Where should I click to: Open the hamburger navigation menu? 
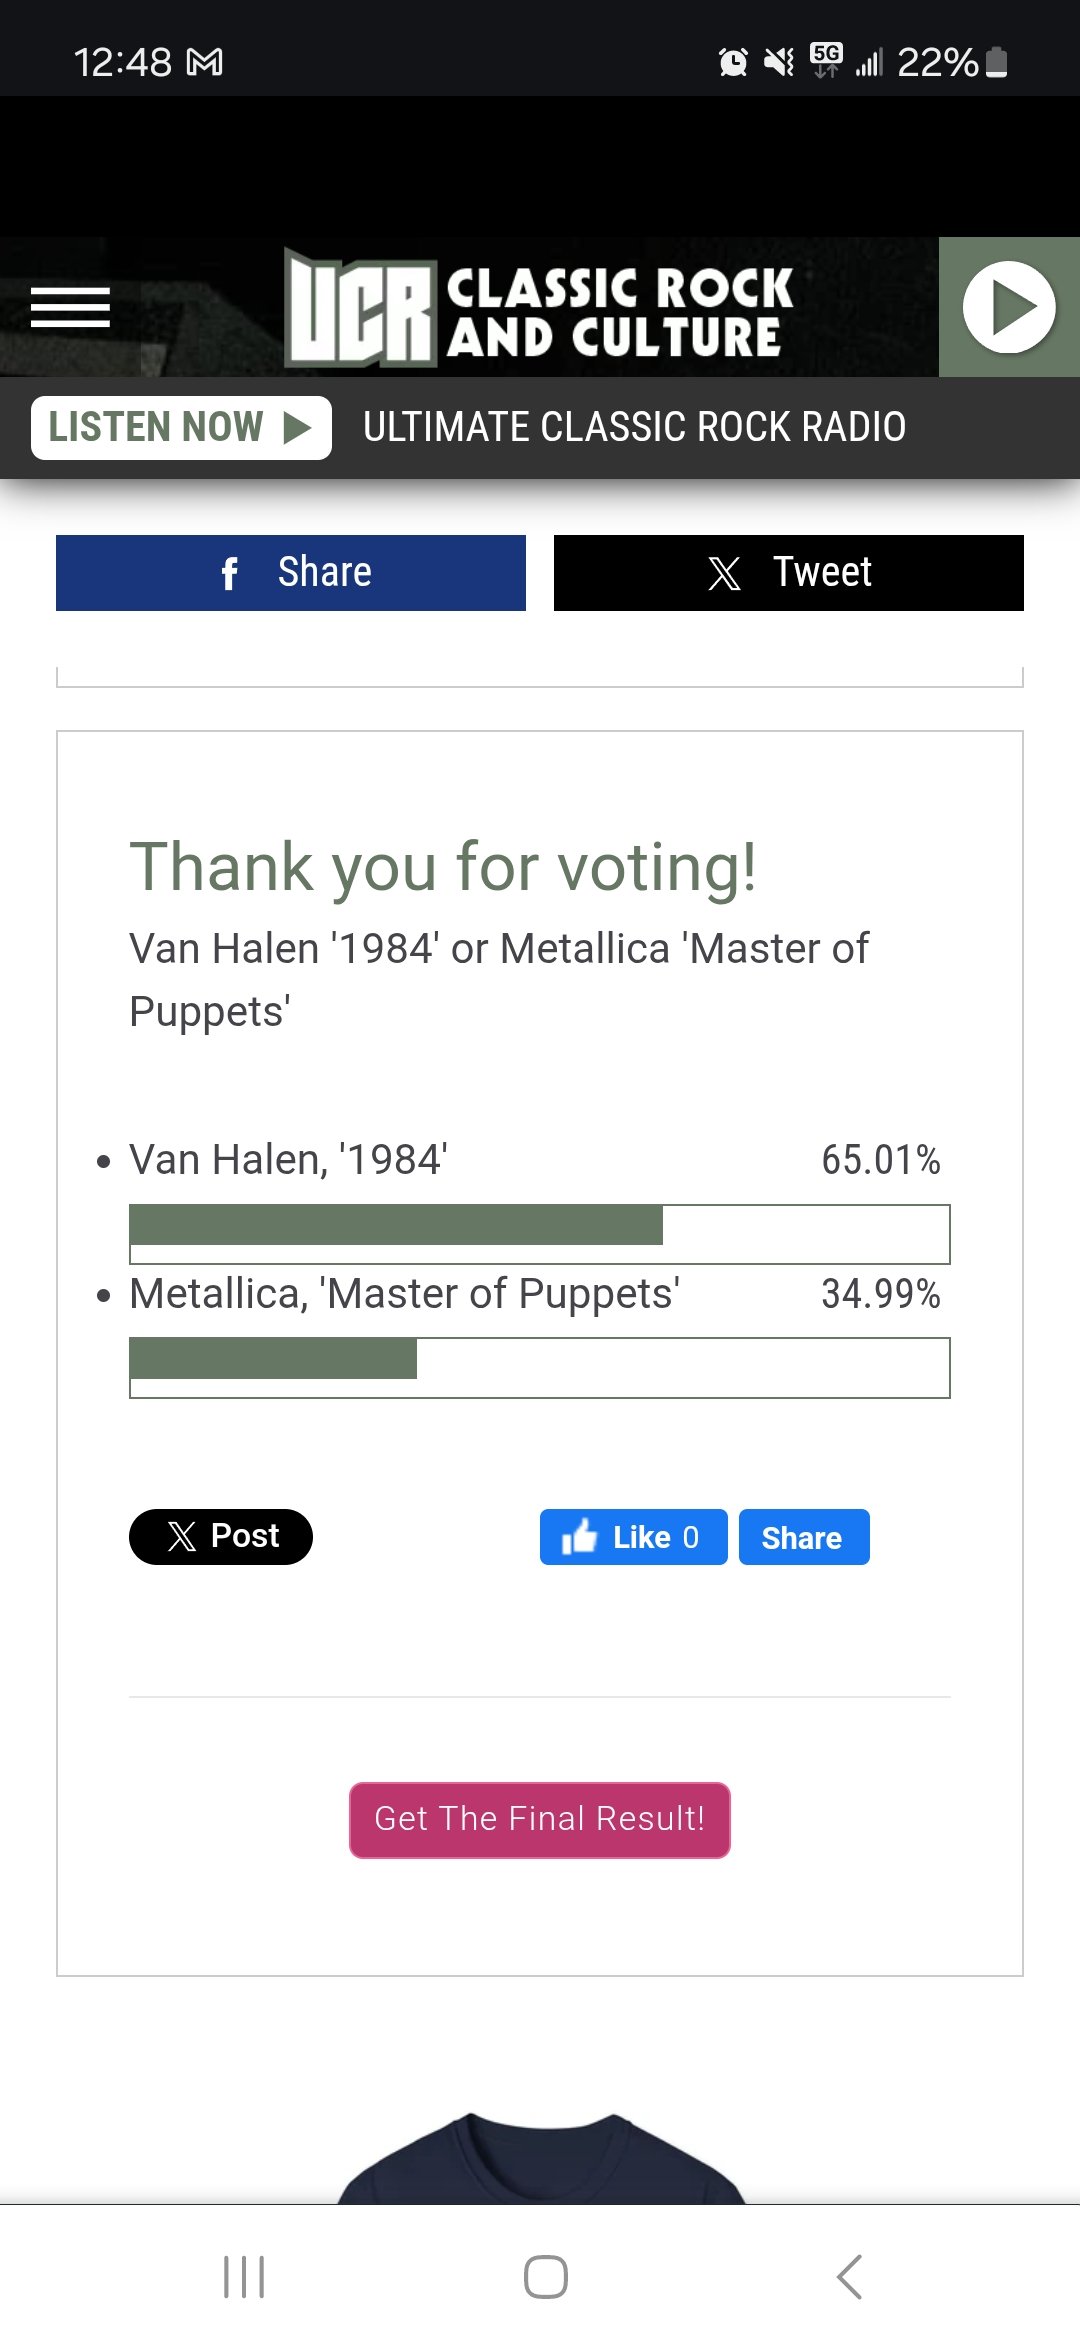[70, 307]
